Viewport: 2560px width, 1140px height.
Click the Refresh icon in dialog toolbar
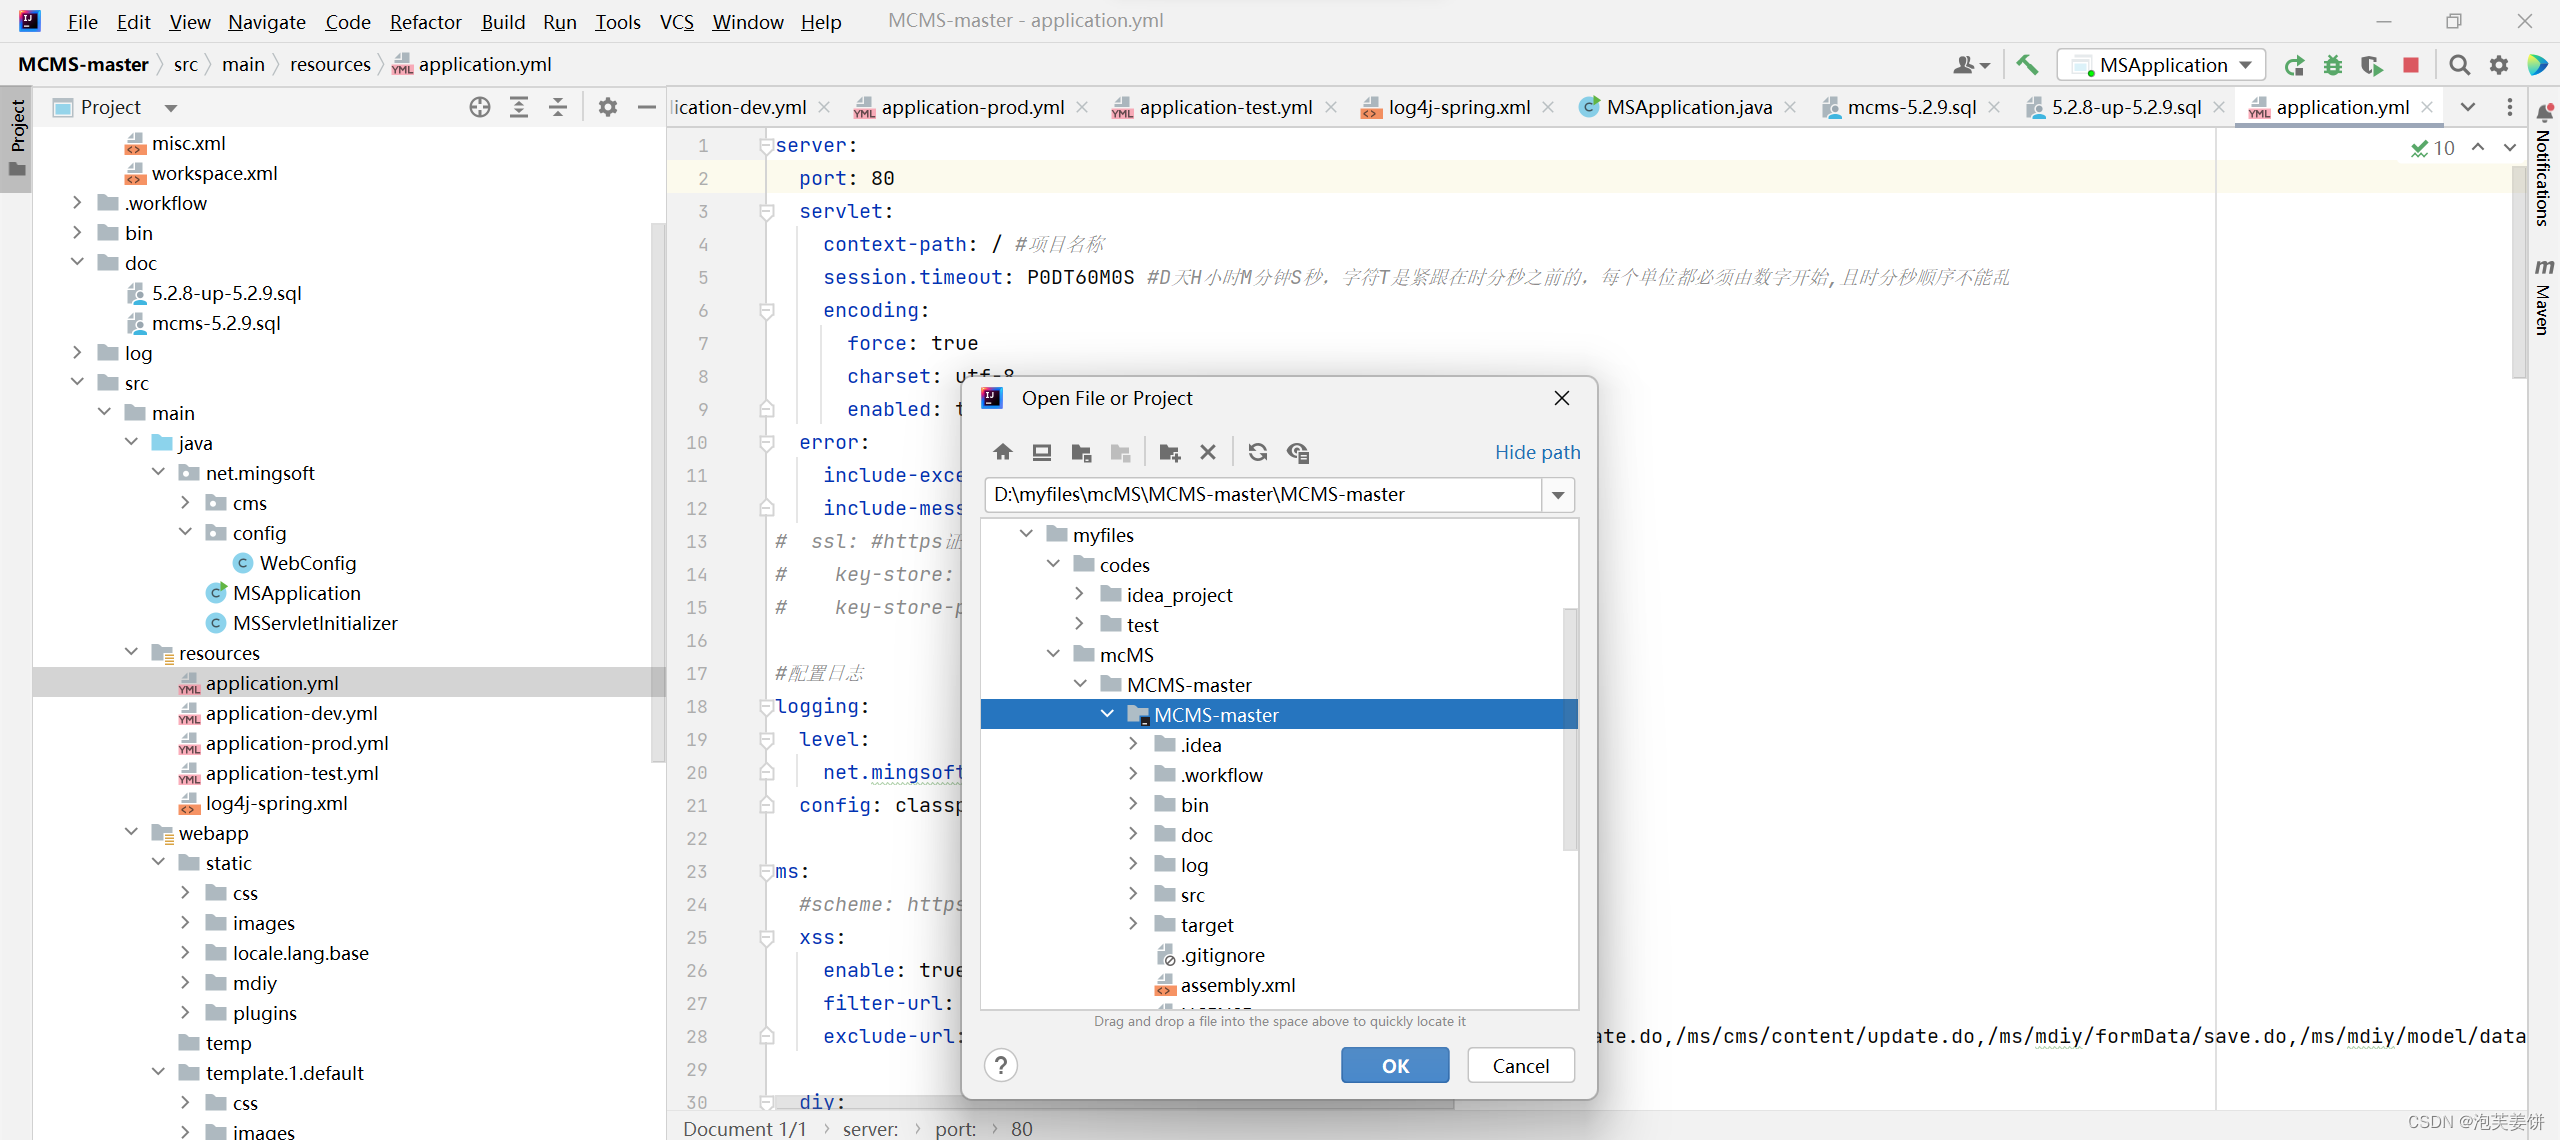pyautogui.click(x=1257, y=452)
